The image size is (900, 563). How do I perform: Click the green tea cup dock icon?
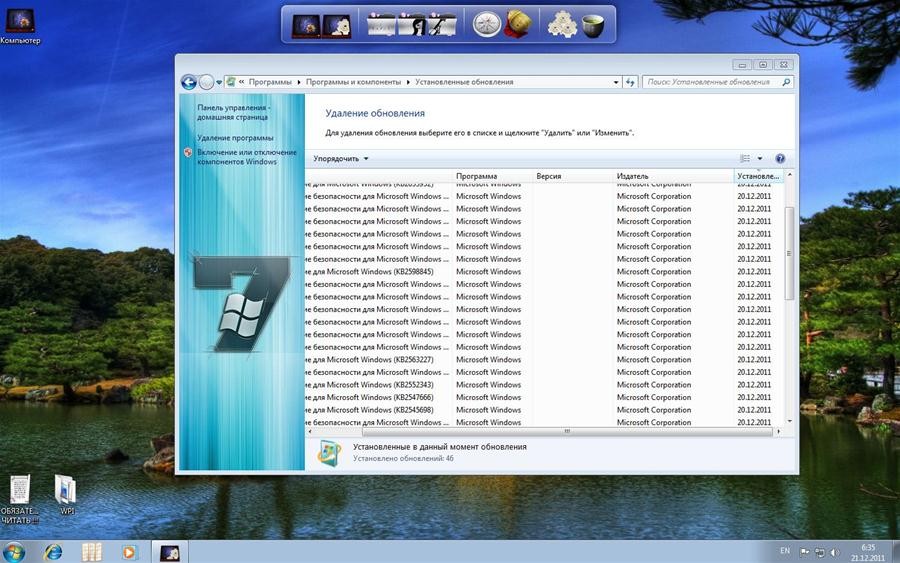[593, 26]
